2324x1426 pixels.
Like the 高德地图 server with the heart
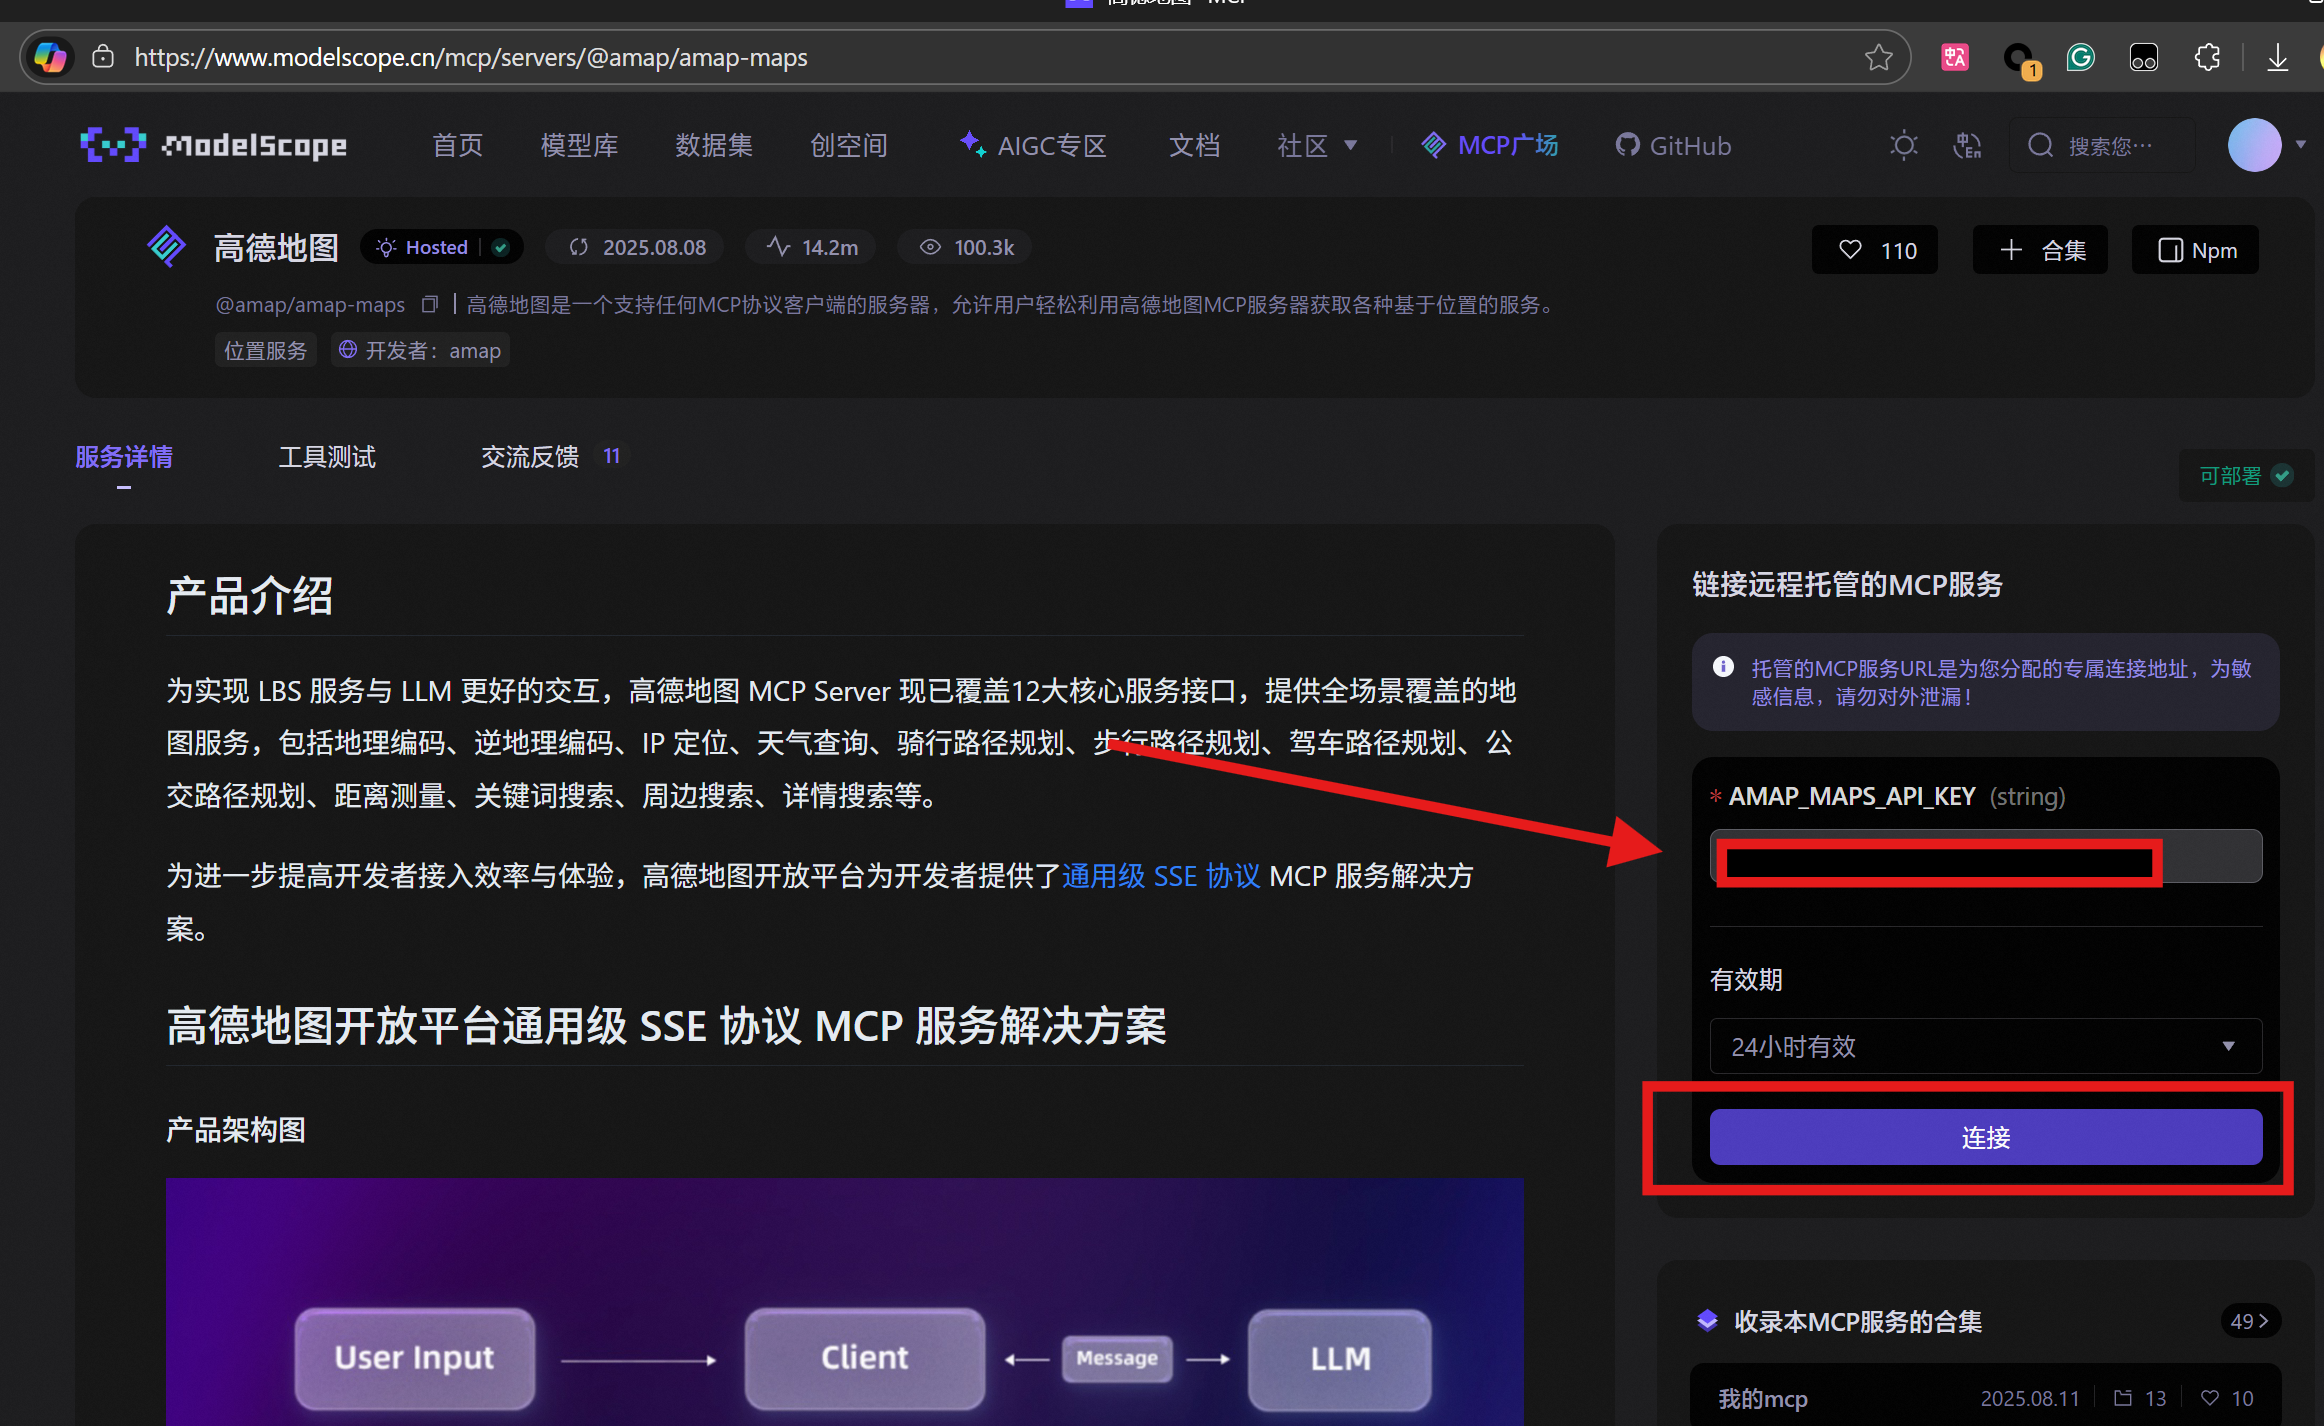click(1850, 249)
